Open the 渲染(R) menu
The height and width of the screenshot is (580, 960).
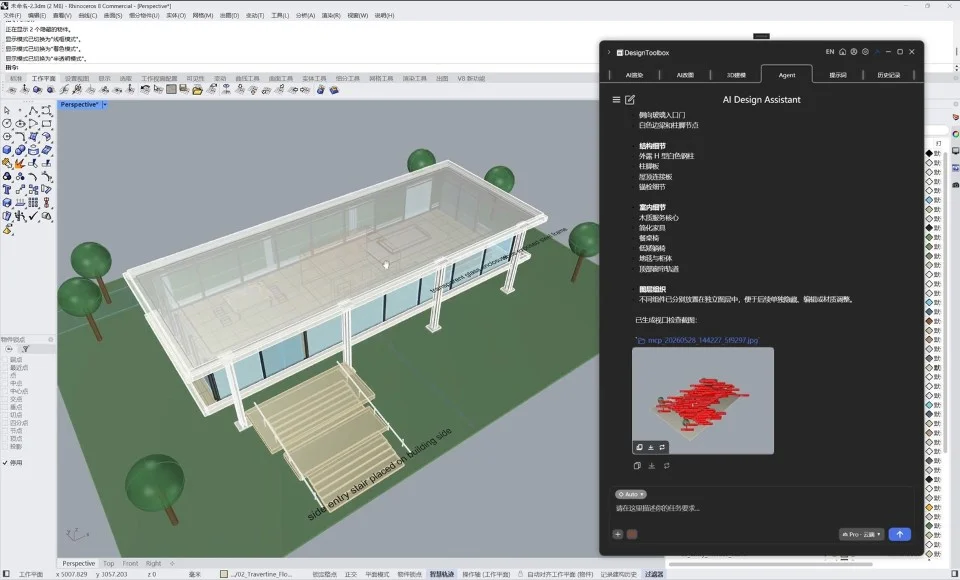pos(331,15)
